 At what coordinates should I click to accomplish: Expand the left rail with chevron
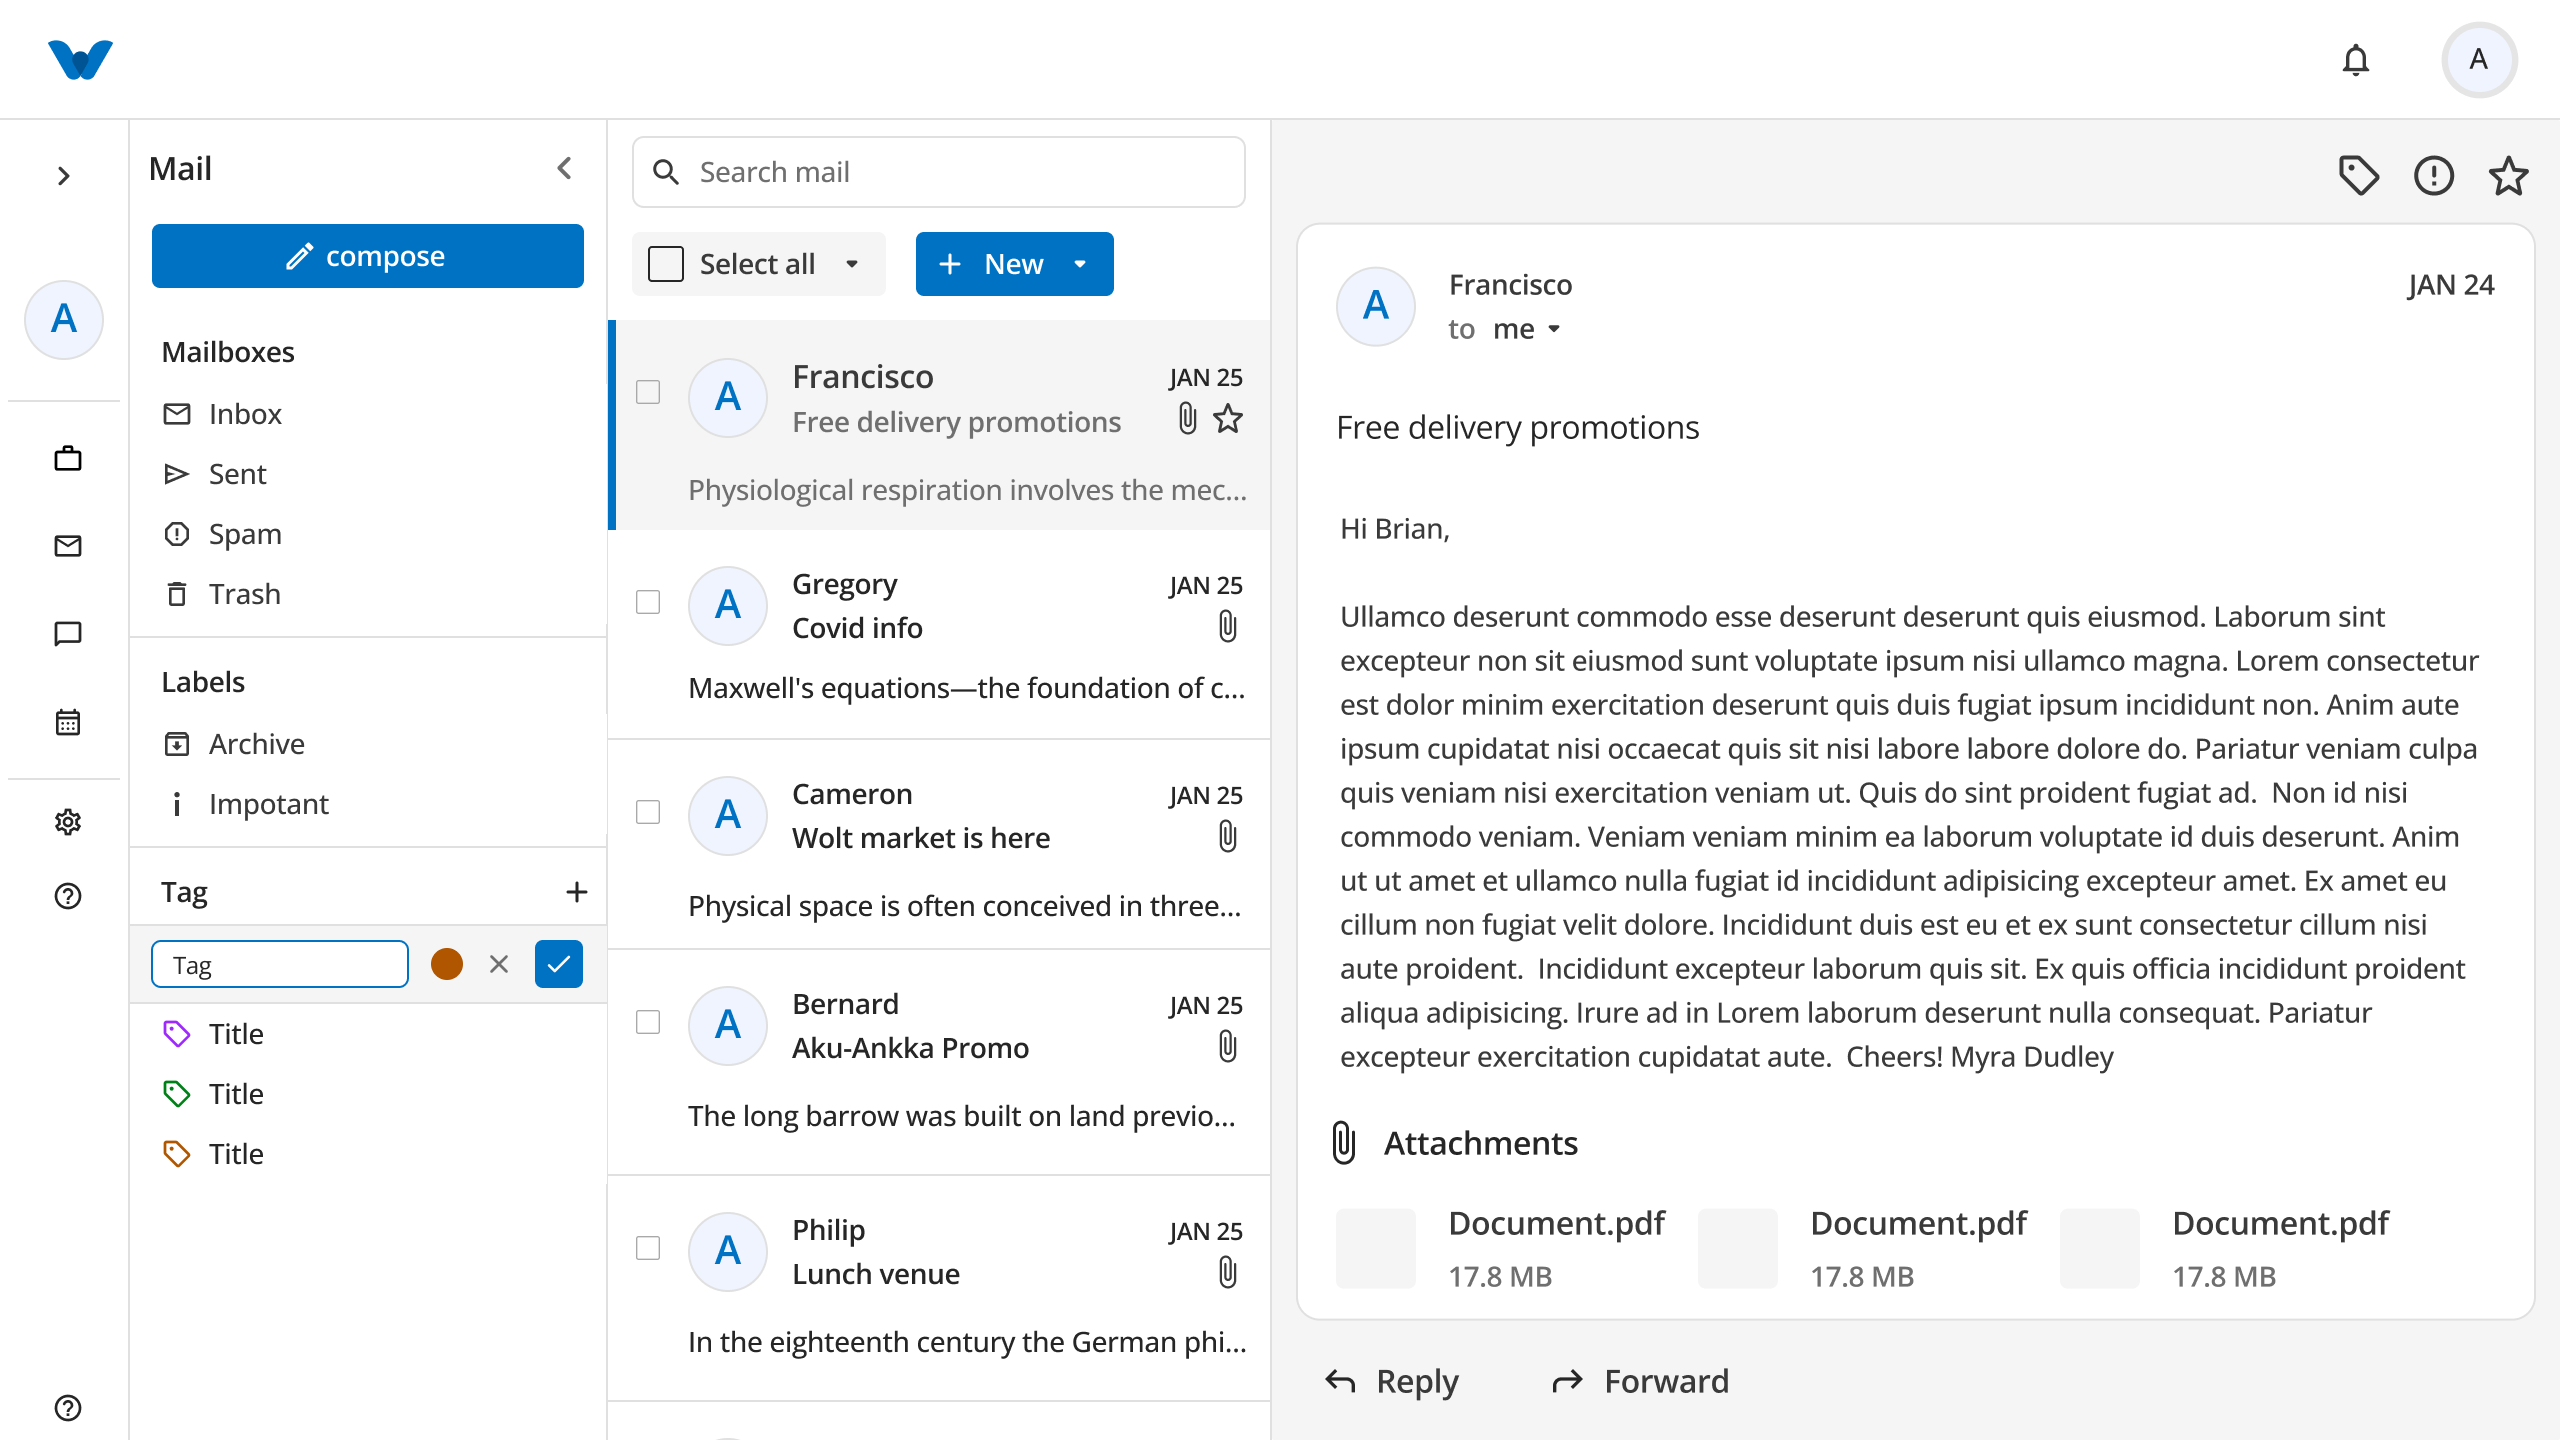pos(64,176)
